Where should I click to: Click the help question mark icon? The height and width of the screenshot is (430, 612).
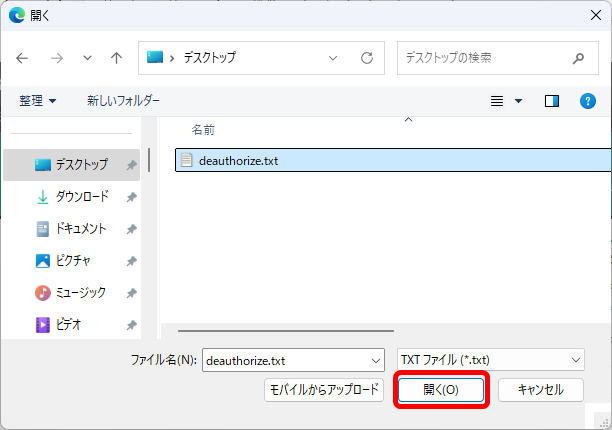click(588, 101)
